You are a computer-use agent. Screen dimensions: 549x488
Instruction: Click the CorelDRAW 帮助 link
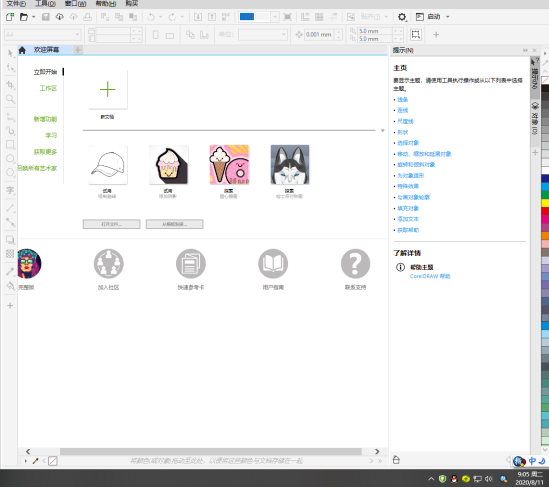coord(430,276)
